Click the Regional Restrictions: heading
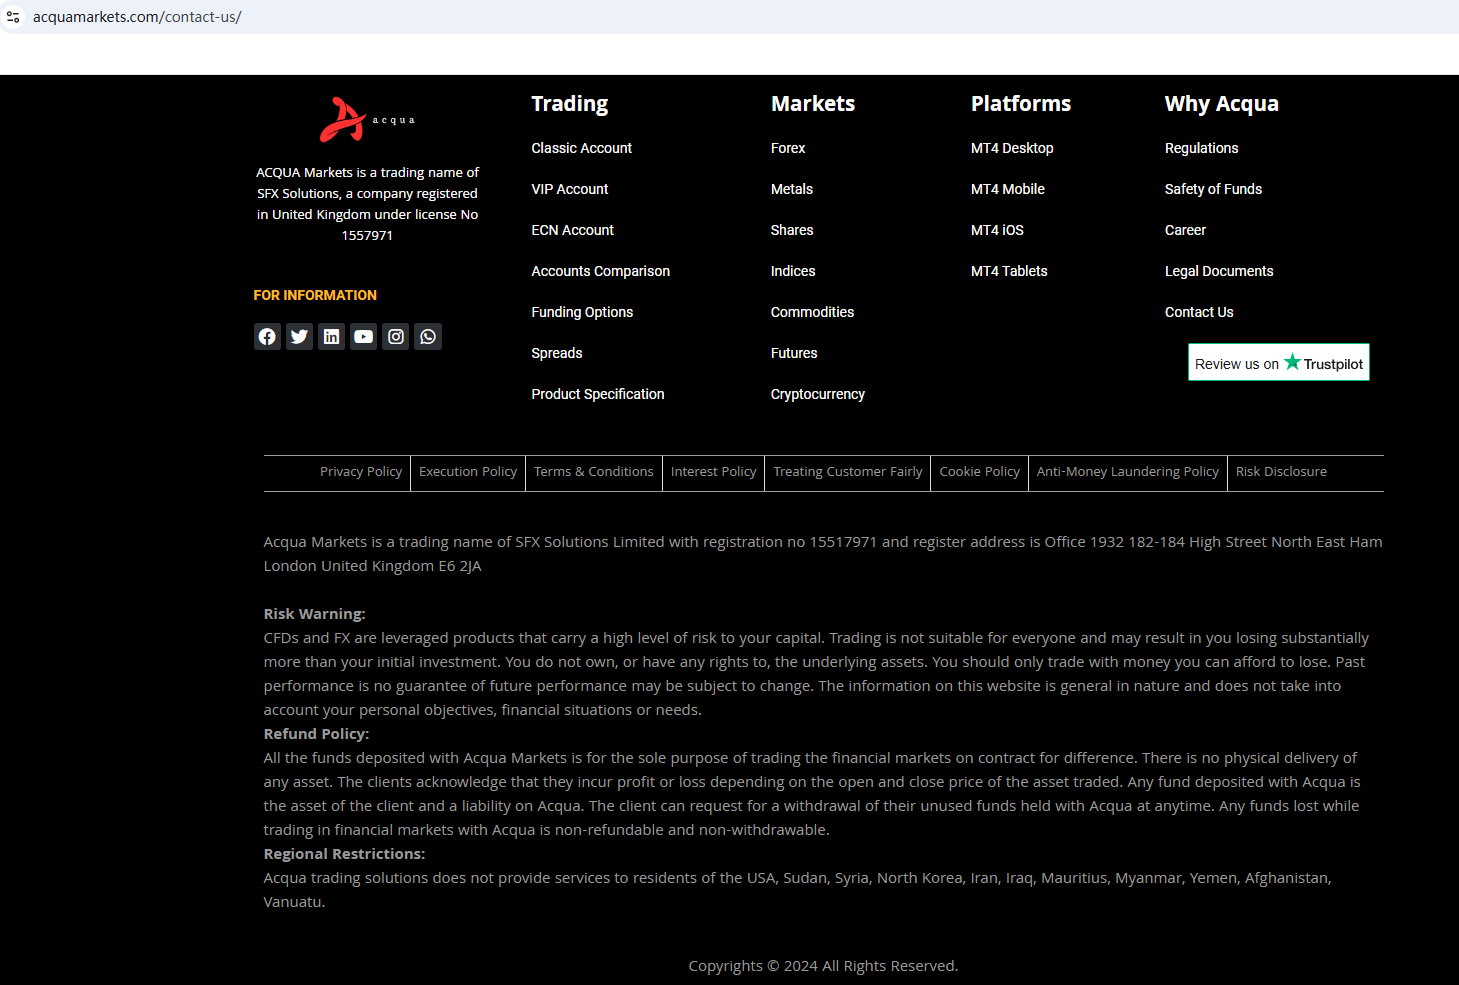 (x=344, y=854)
